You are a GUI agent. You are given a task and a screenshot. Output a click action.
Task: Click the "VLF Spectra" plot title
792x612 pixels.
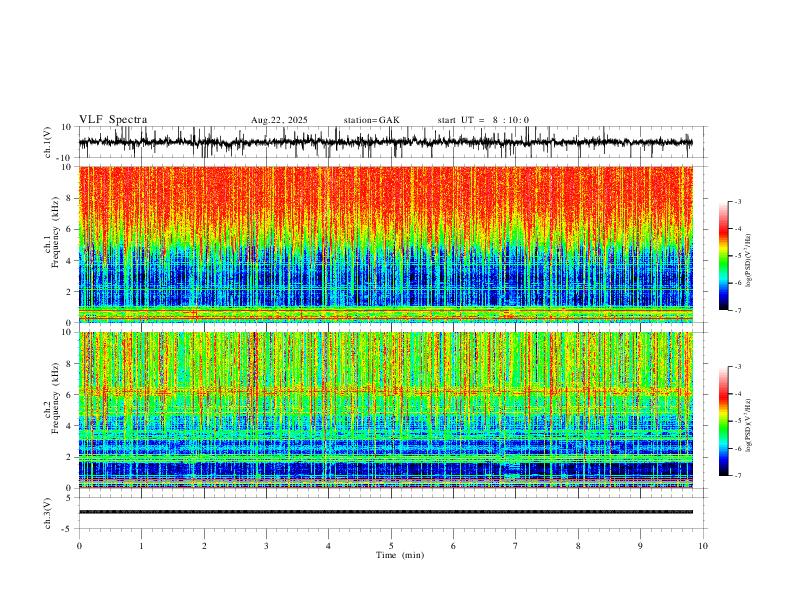click(113, 120)
